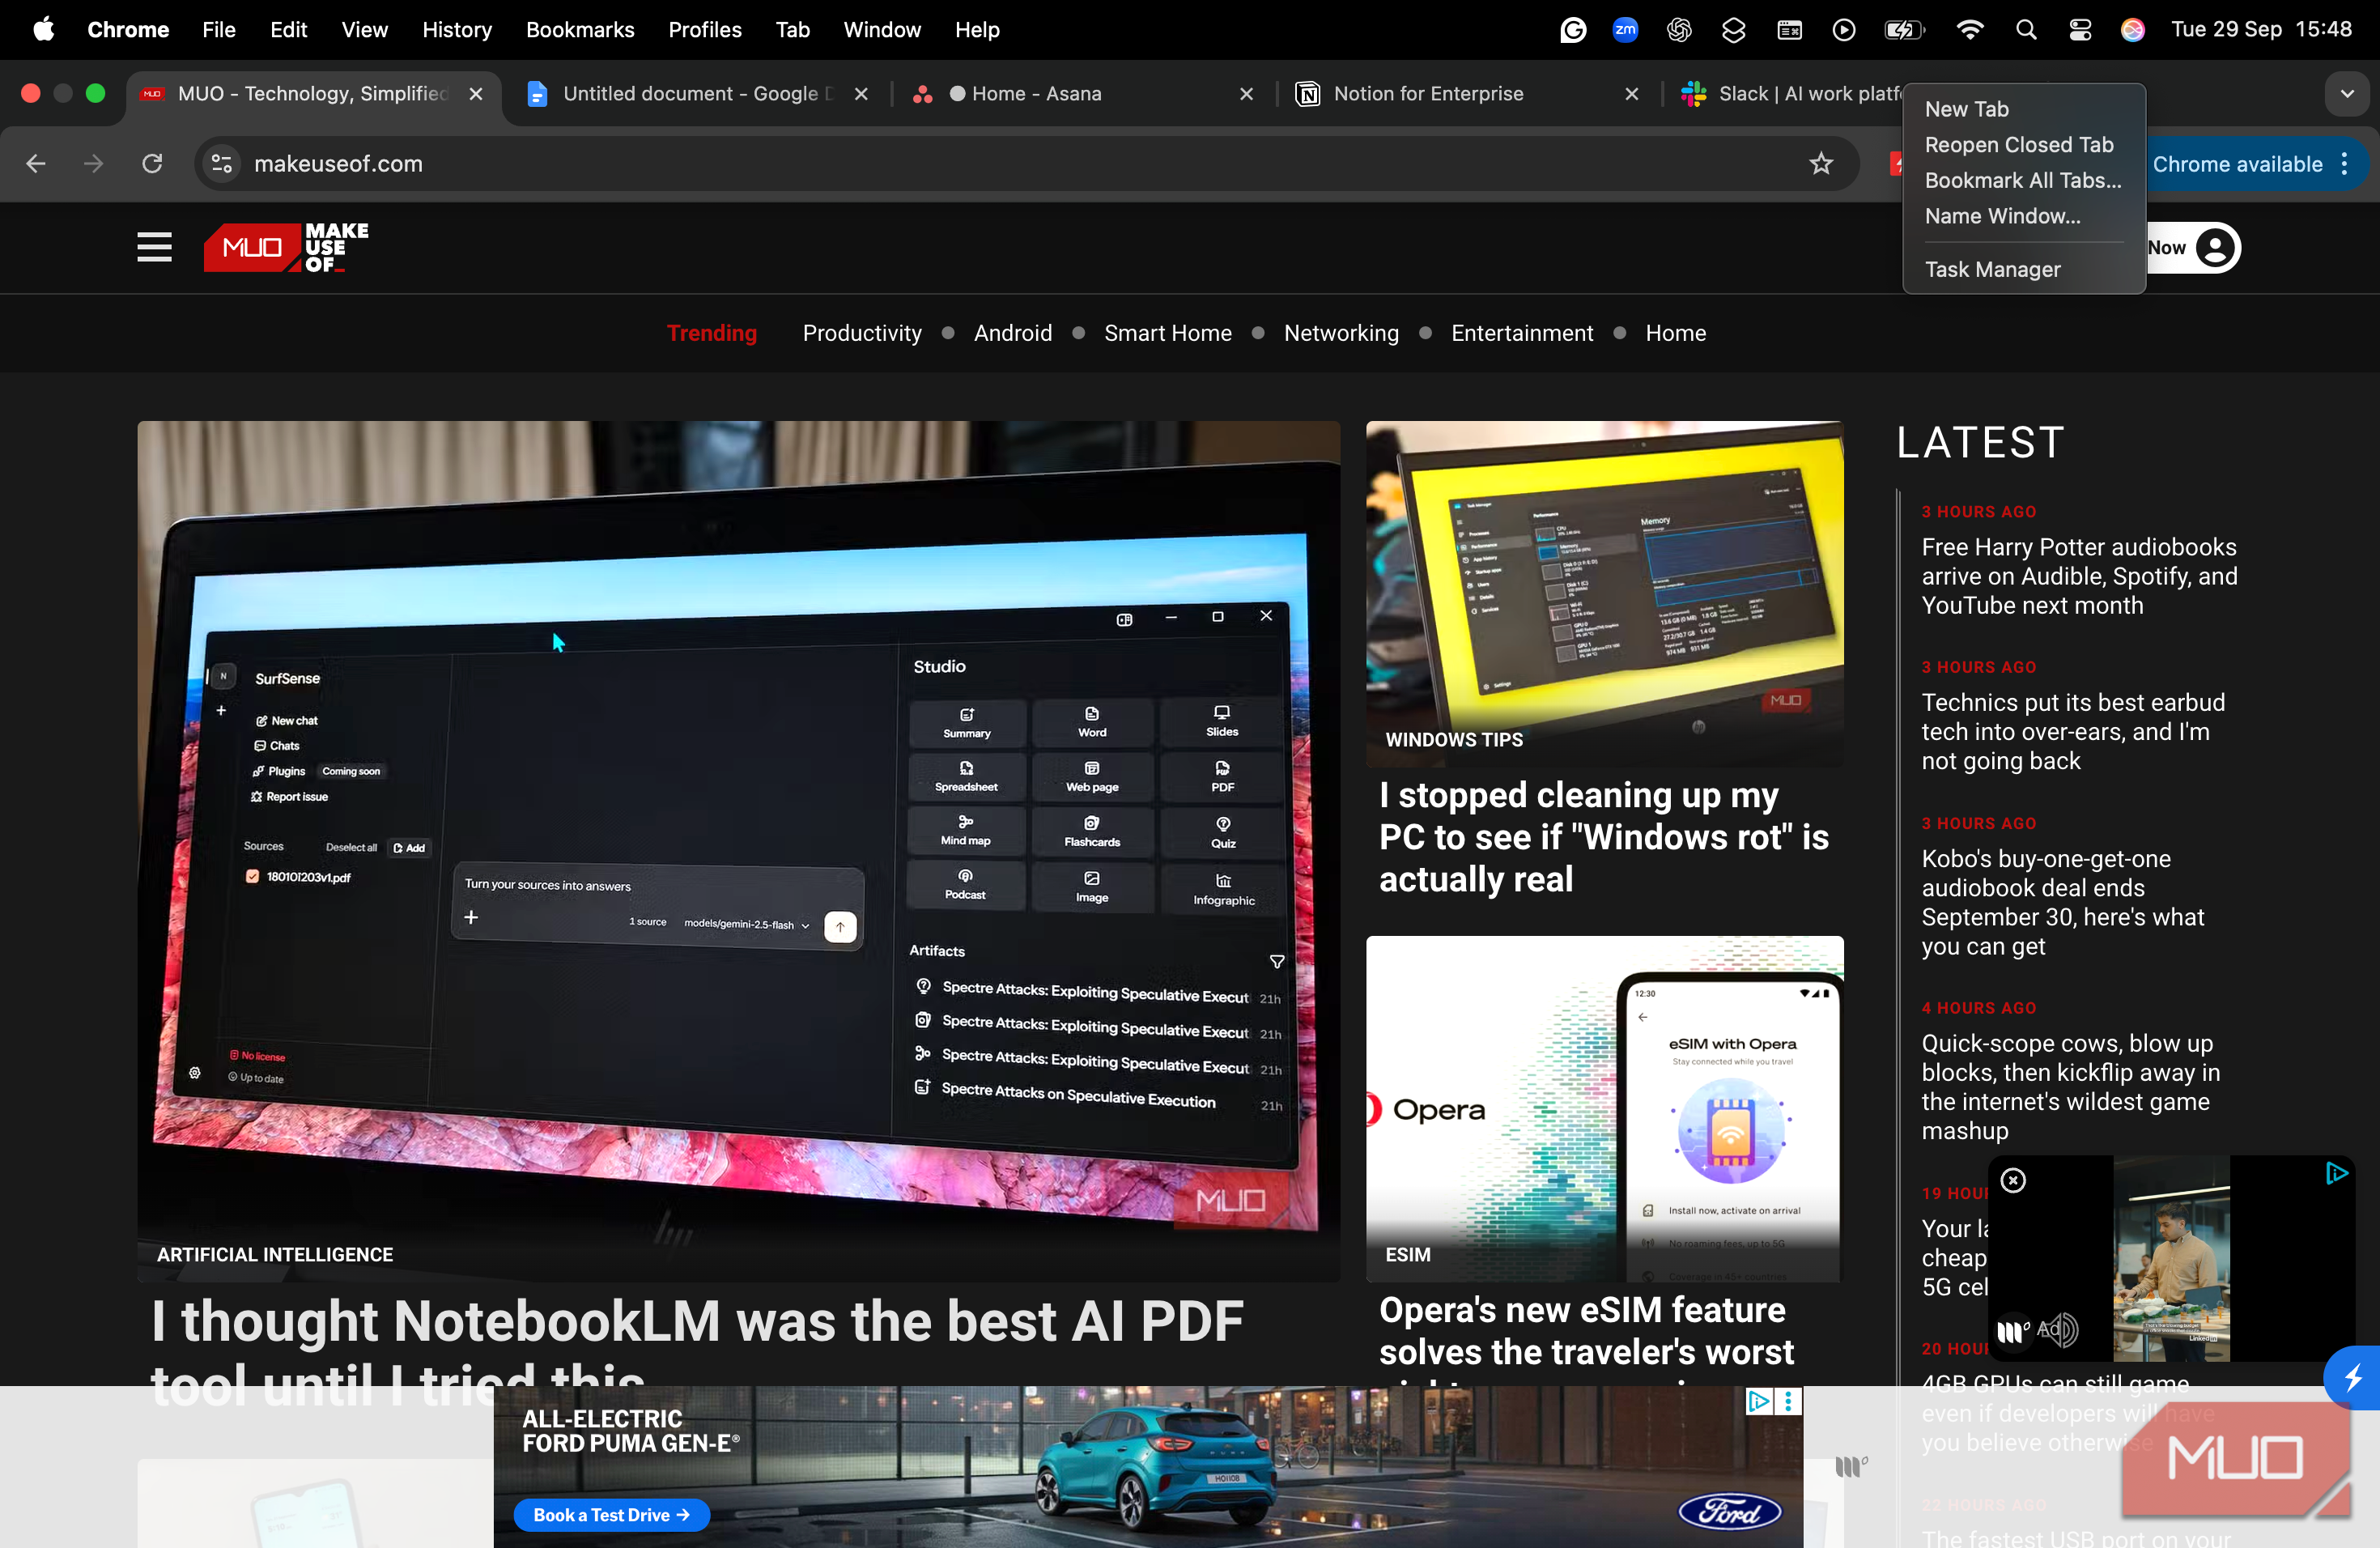
Task: Click the blue lightning bolt floating button
Action: point(2353,1378)
